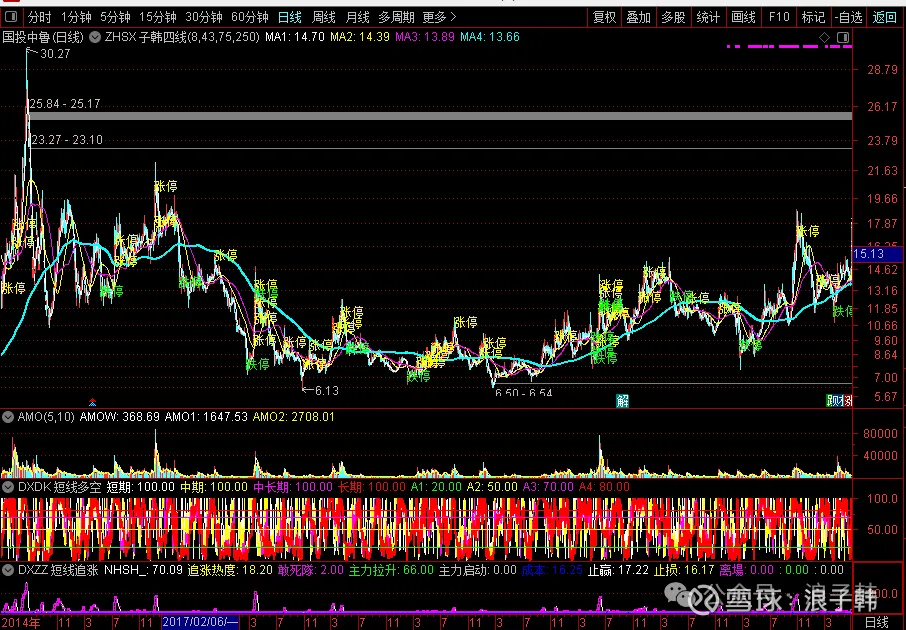This screenshot has width=906, height=630.
Task: Click the 23.27 - 23.10 gap label
Action: [67, 140]
